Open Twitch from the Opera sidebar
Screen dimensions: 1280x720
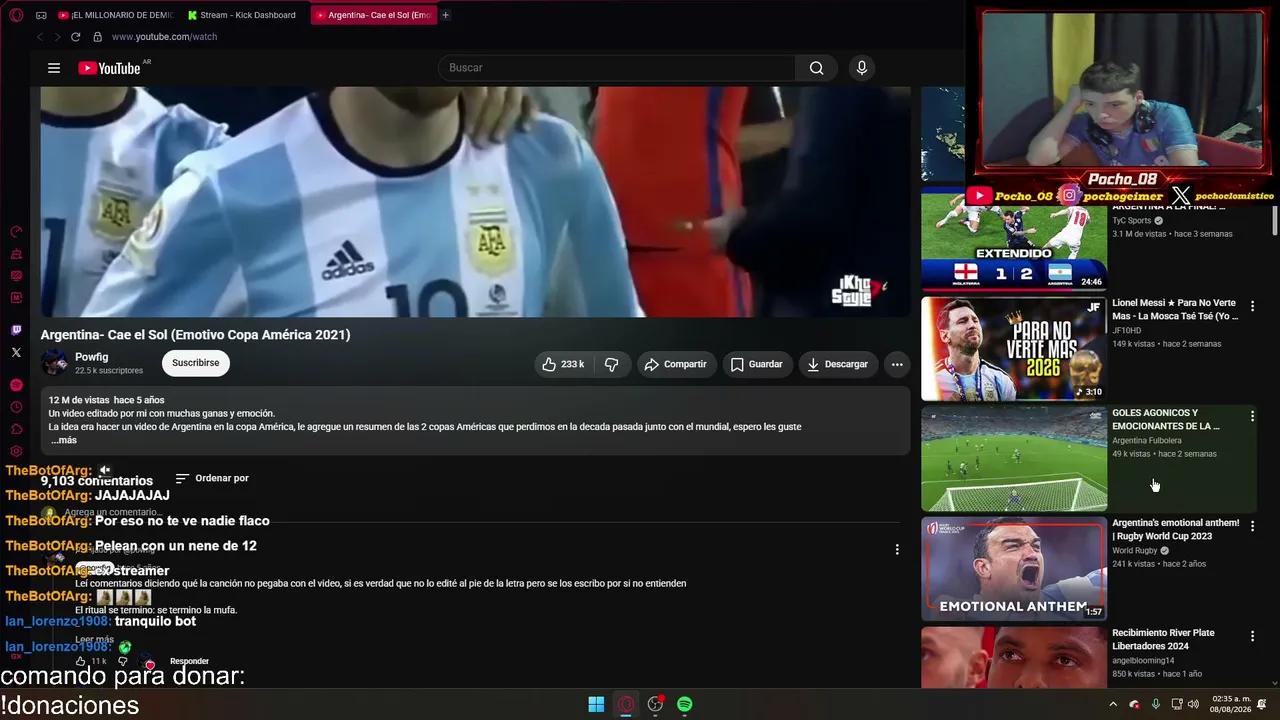pos(16,330)
